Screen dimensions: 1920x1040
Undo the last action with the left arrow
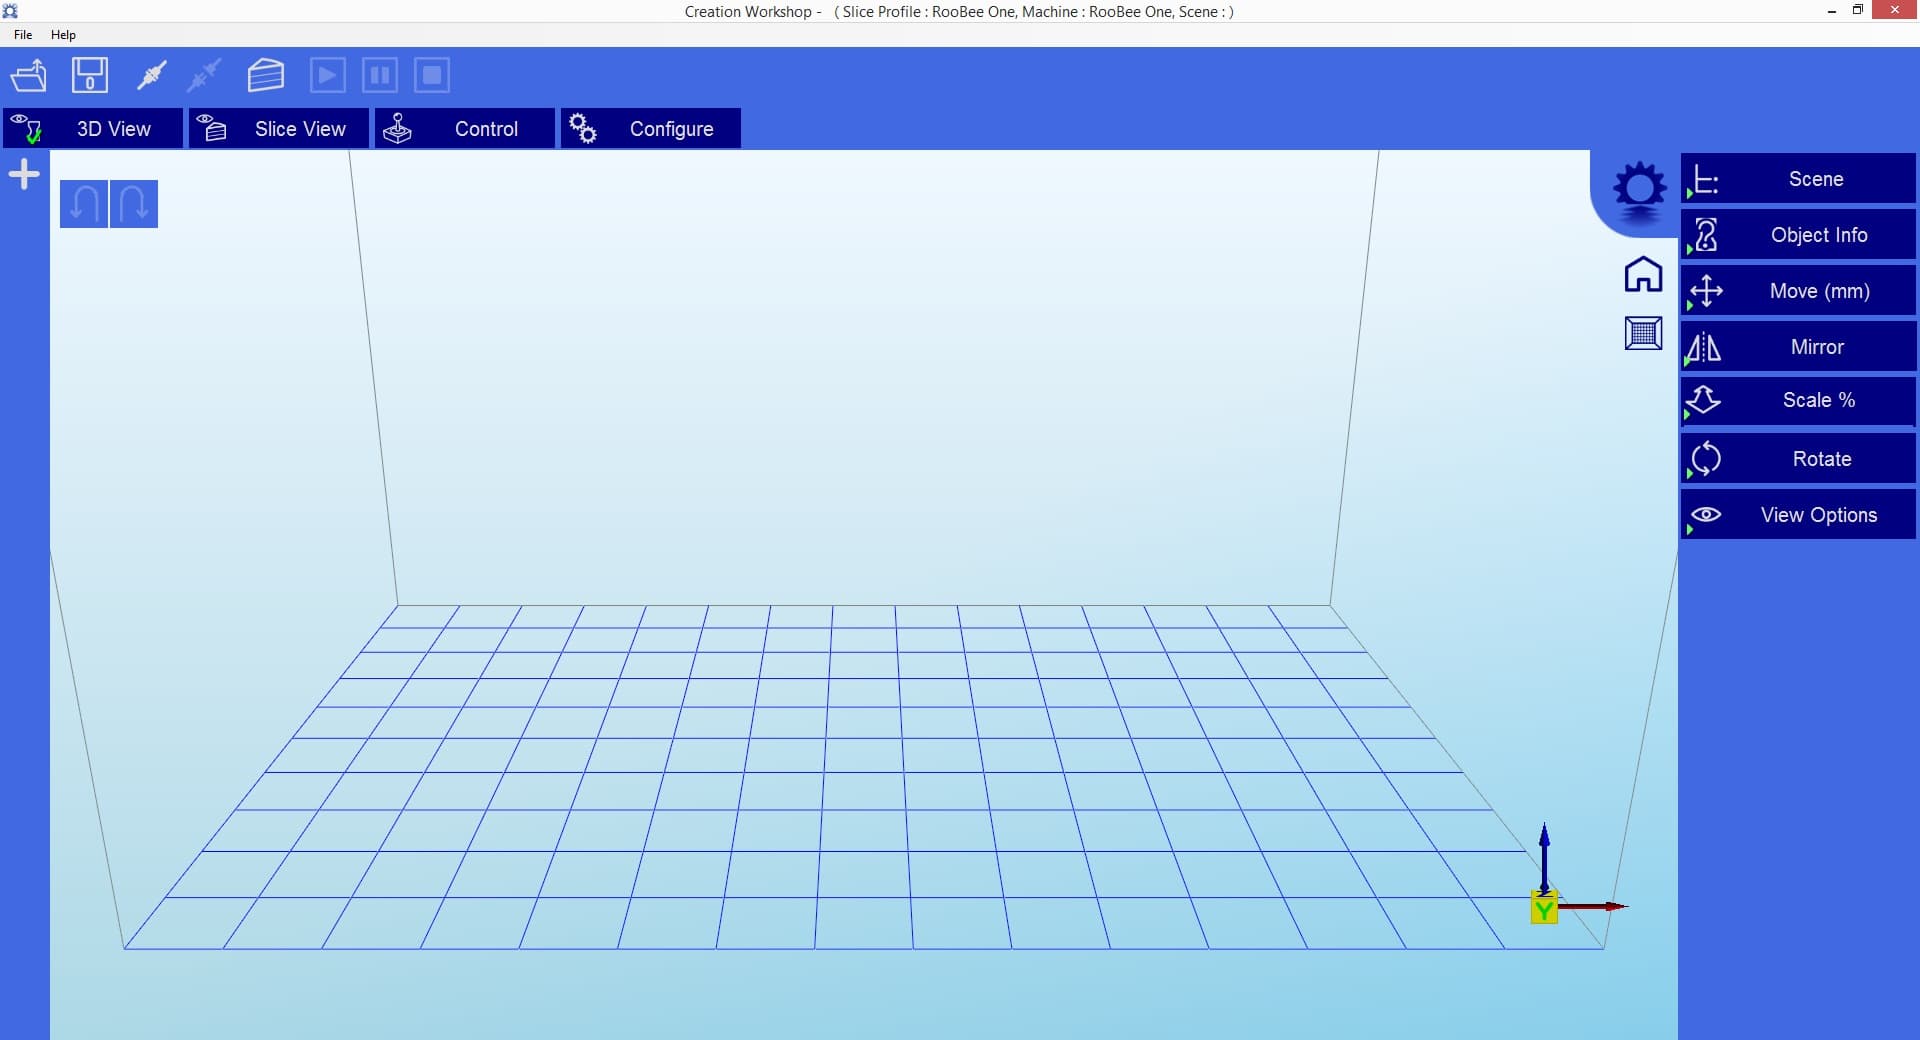(x=84, y=203)
